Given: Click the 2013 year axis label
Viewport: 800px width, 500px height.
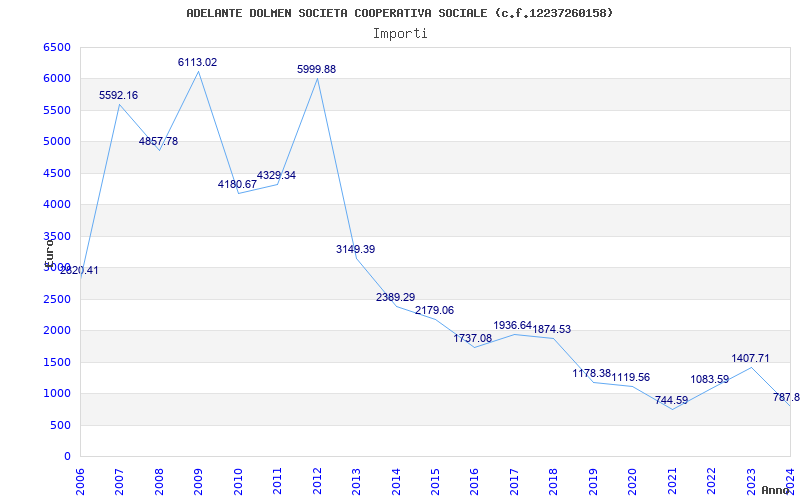Looking at the screenshot, I should (356, 482).
